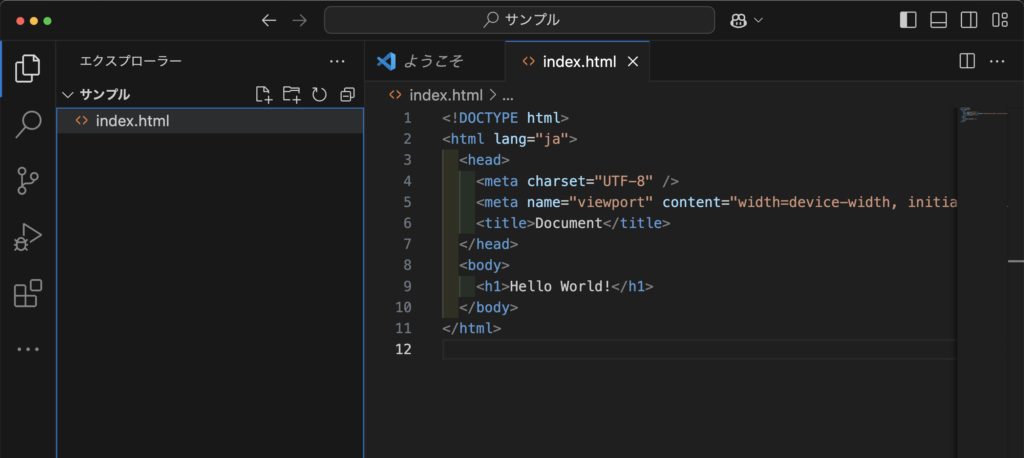This screenshot has width=1024, height=458.
Task: Click the Document title text
Action: 568,223
